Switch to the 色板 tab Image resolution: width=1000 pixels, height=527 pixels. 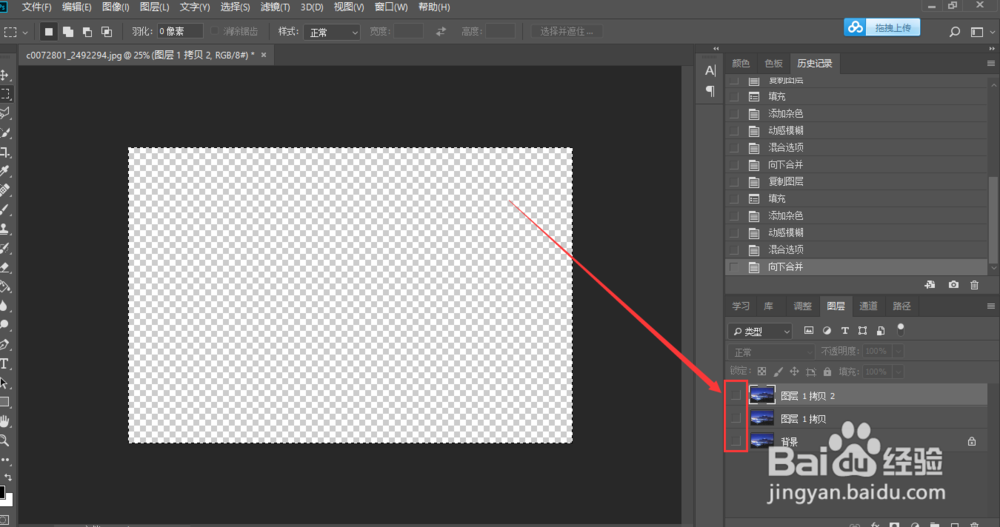click(x=773, y=63)
